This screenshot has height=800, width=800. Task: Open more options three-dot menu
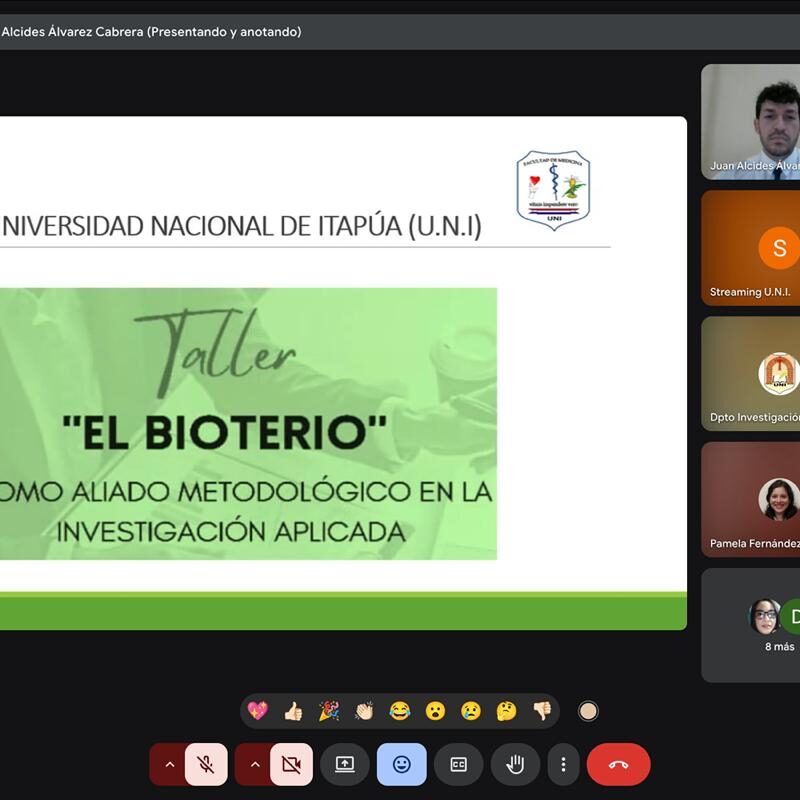coord(563,765)
